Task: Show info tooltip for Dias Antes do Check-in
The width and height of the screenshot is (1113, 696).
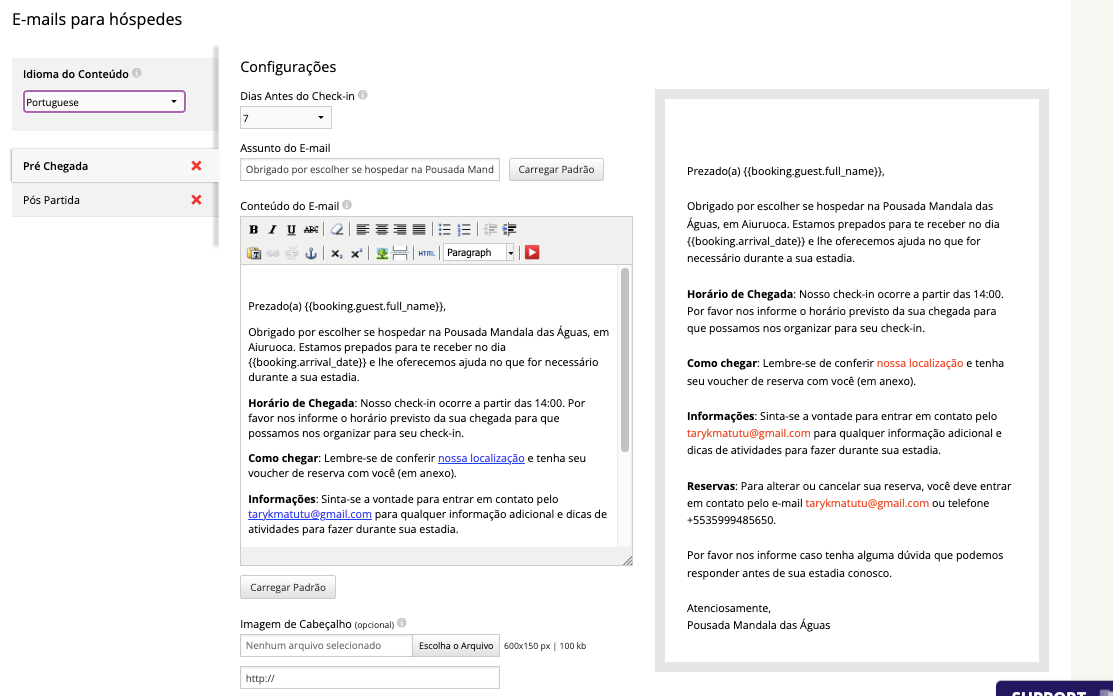Action: tap(363, 95)
